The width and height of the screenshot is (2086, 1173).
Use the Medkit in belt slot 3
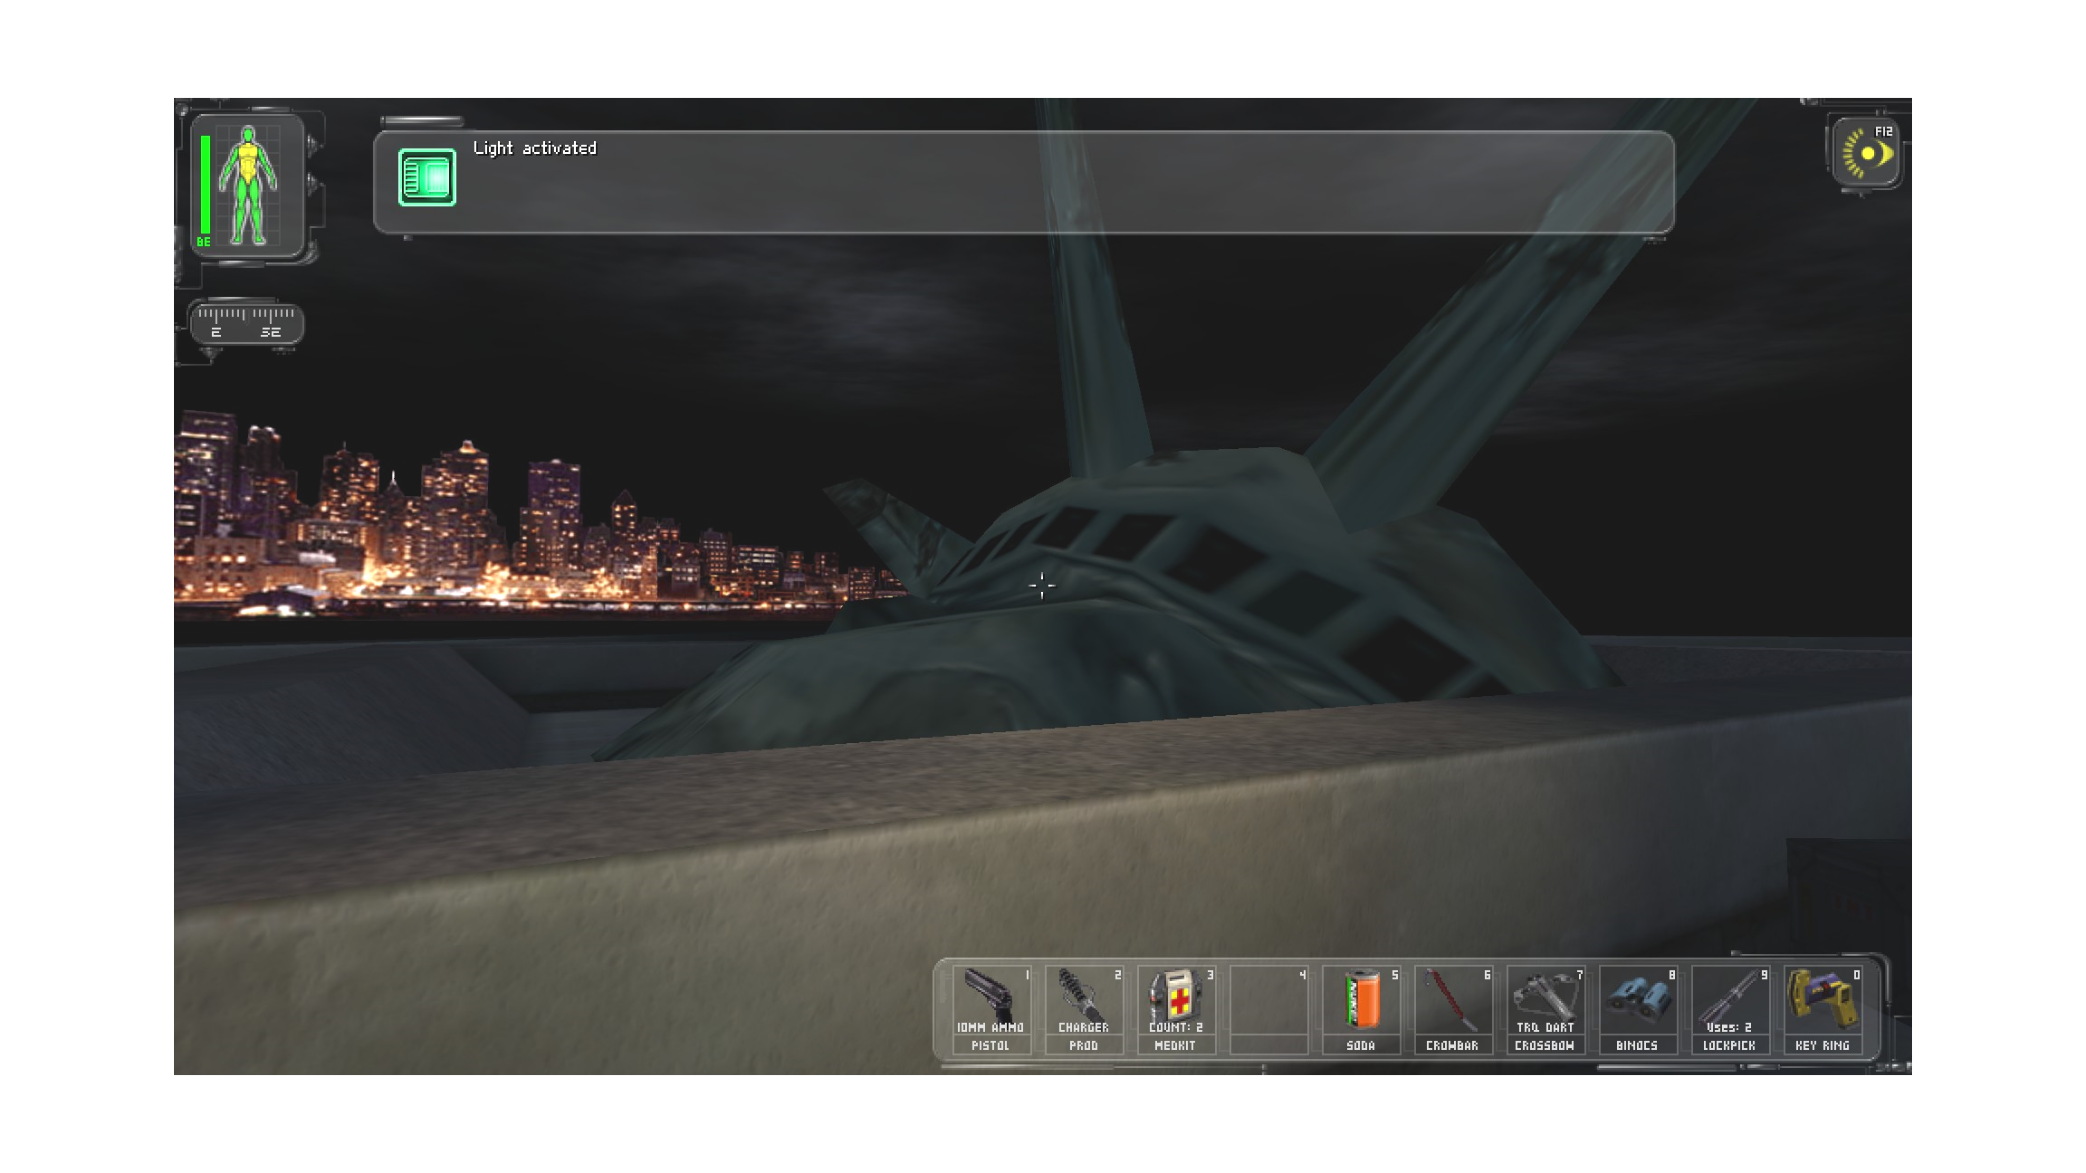click(x=1175, y=1009)
